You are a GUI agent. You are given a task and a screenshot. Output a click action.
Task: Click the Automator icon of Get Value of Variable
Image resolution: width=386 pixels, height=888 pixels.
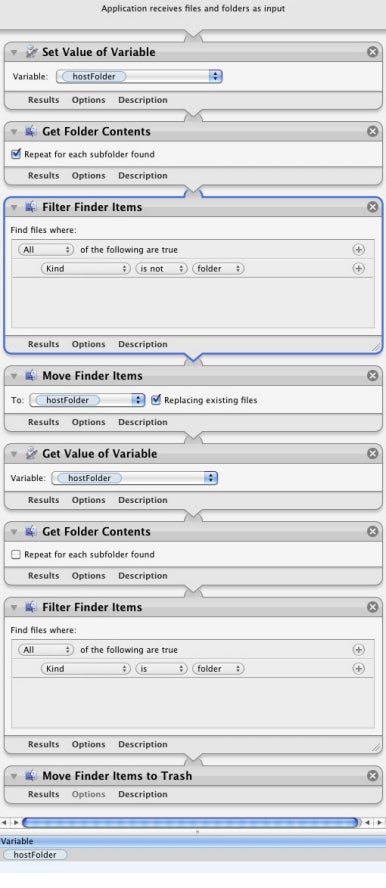pos(32,454)
